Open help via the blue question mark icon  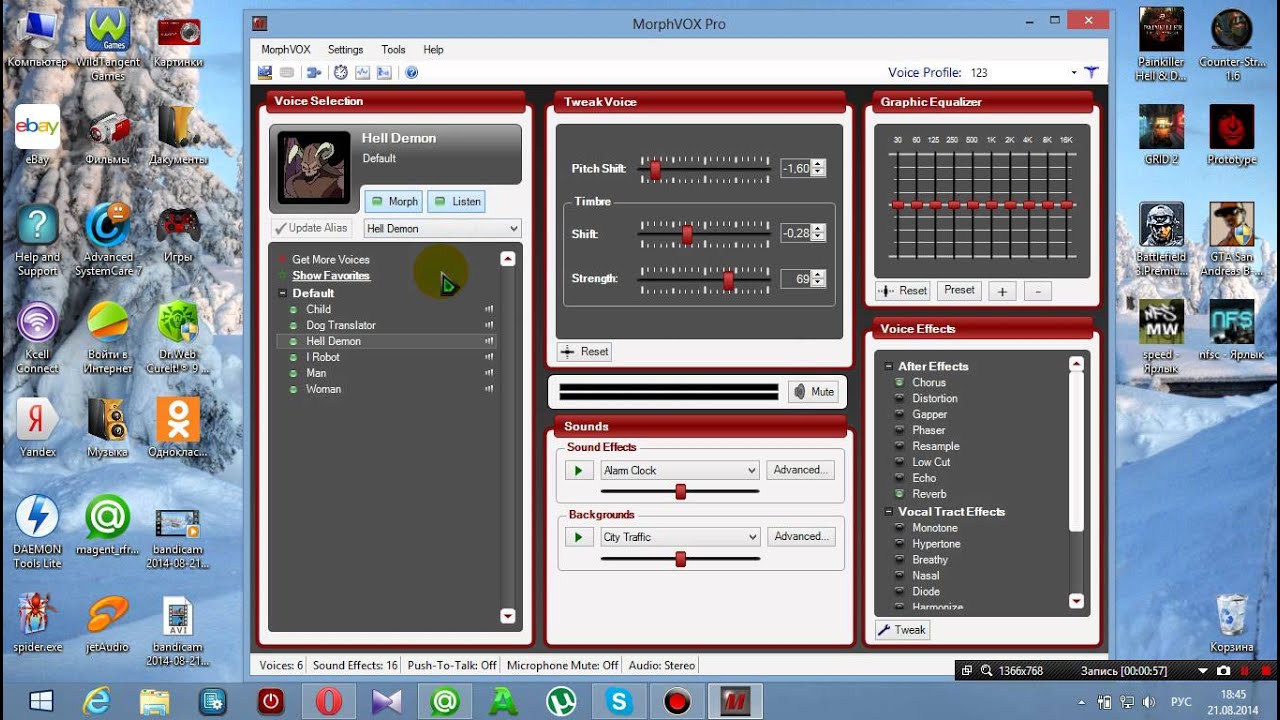tap(412, 72)
